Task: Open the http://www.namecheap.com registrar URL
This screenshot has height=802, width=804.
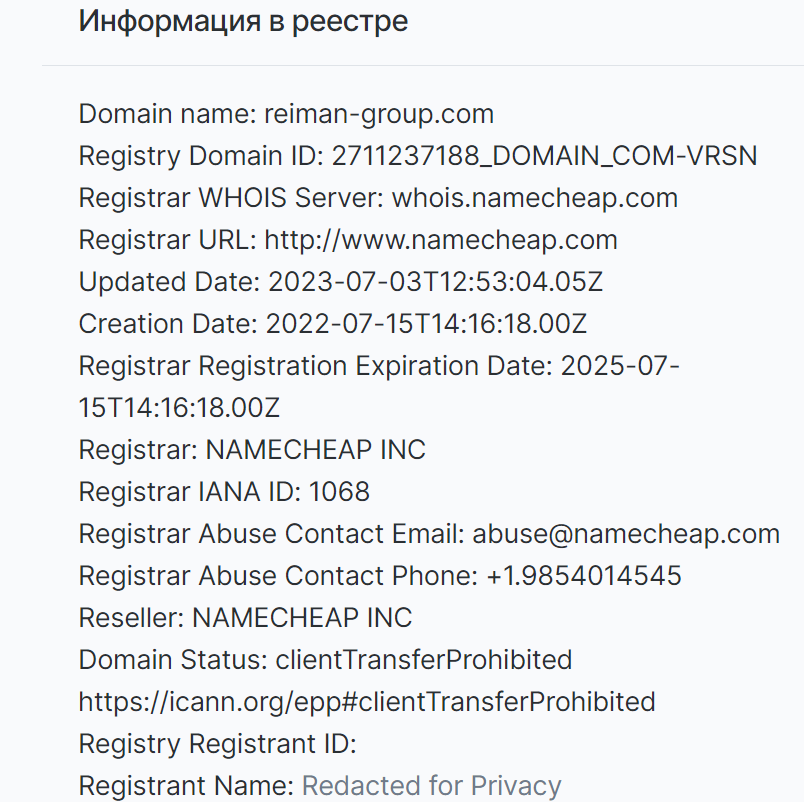Action: coord(441,240)
